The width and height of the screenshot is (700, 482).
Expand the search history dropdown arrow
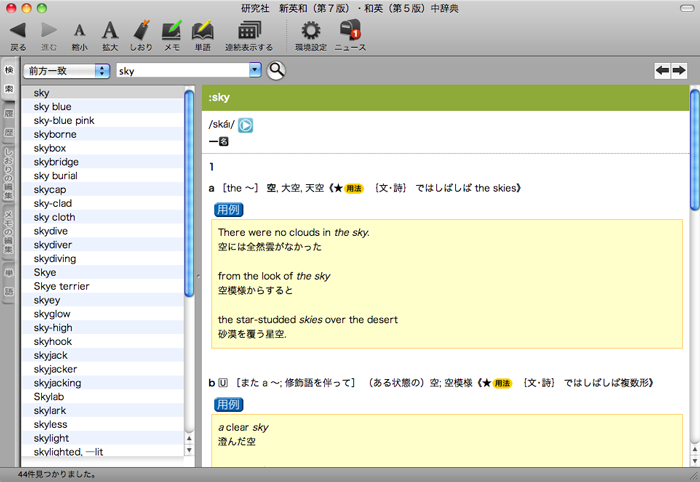point(255,70)
